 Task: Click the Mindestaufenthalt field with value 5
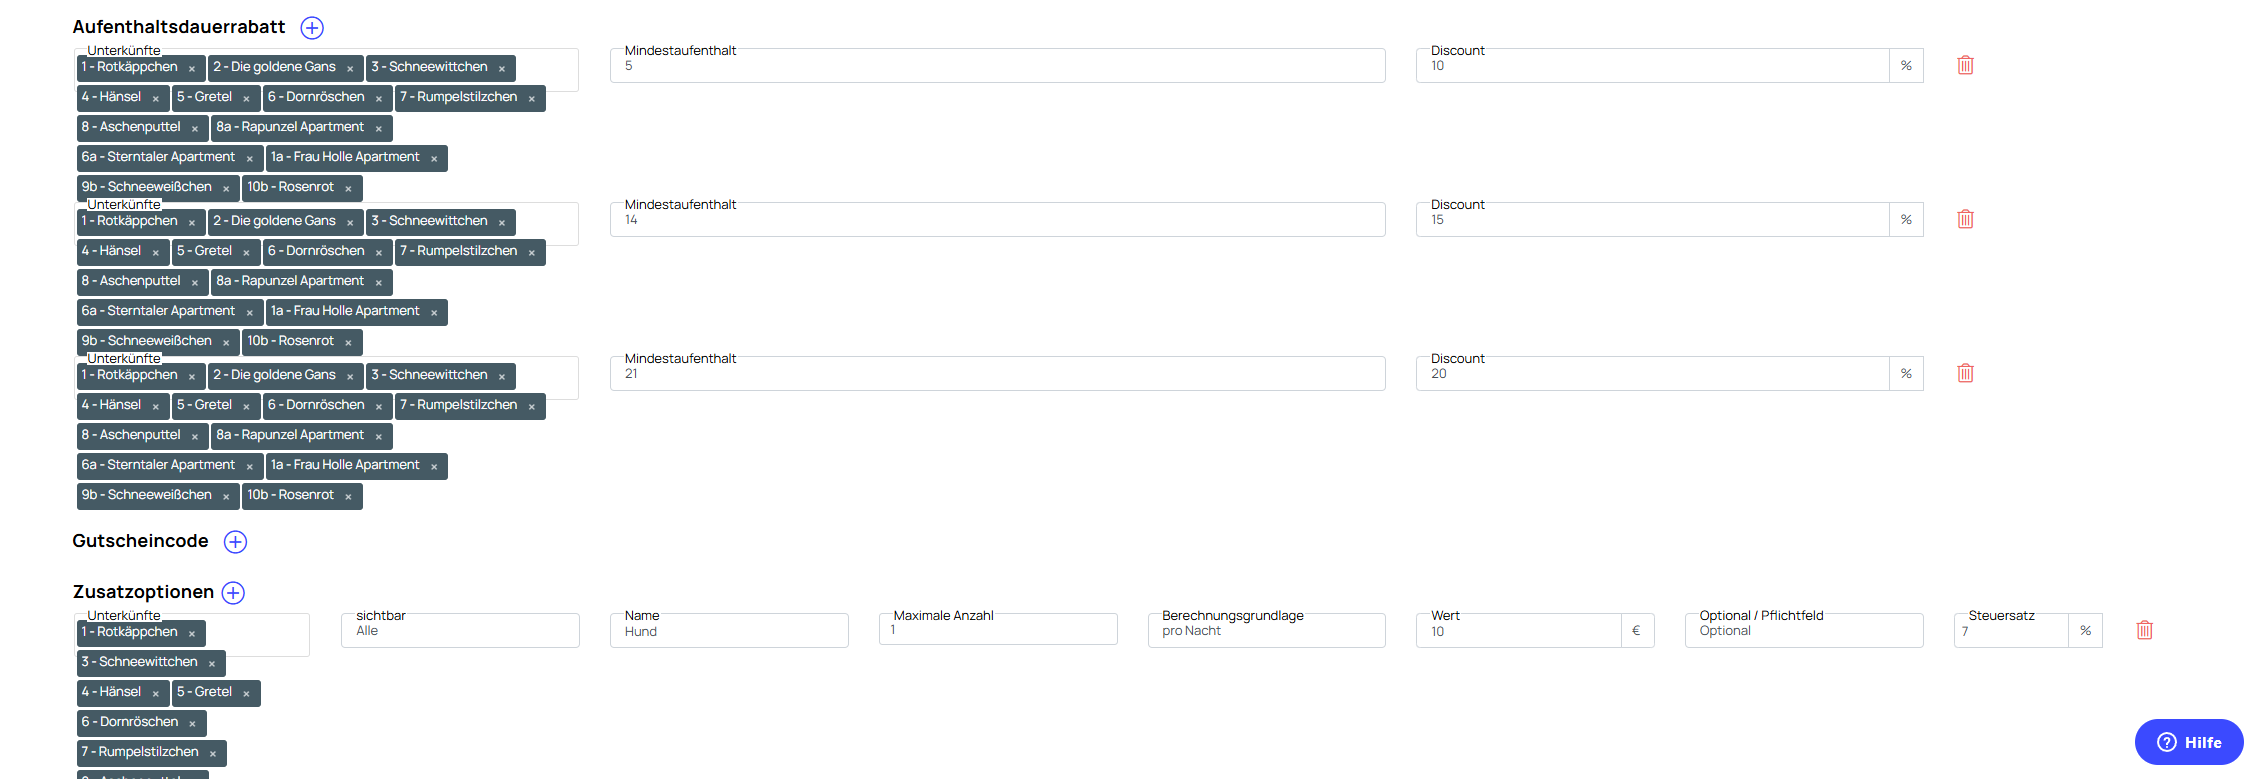pos(997,66)
